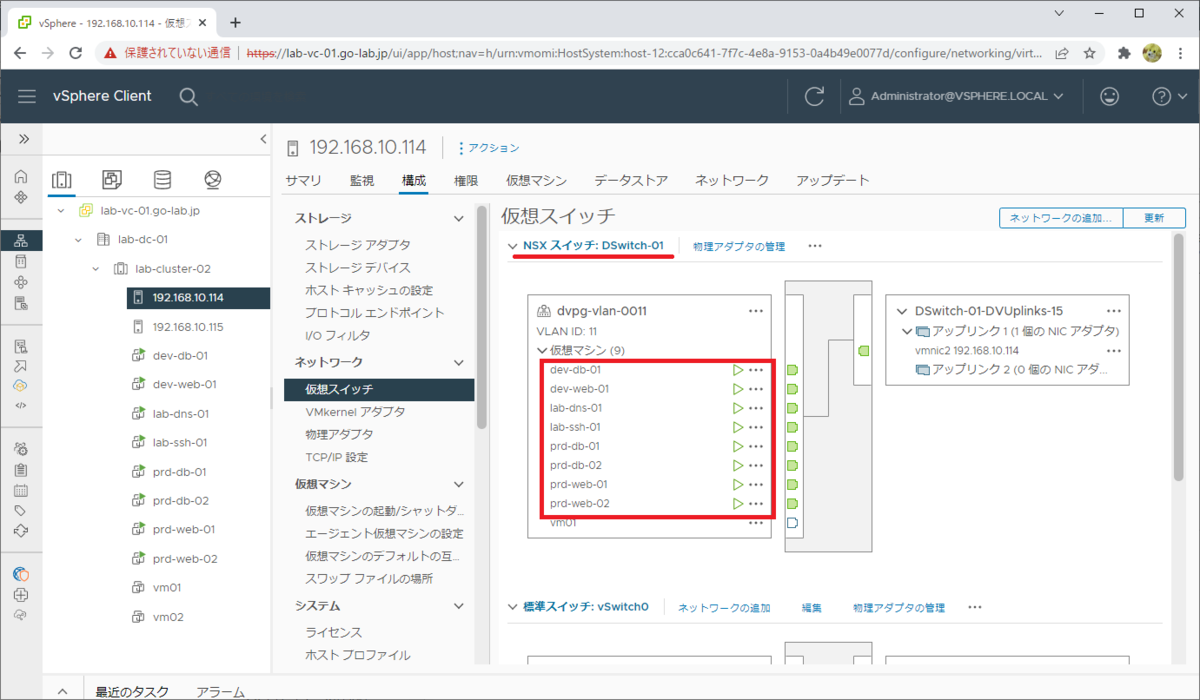The width and height of the screenshot is (1200, 700).
Task: Open ellipsis menu beside DSwitch-01 header
Action: tap(815, 246)
